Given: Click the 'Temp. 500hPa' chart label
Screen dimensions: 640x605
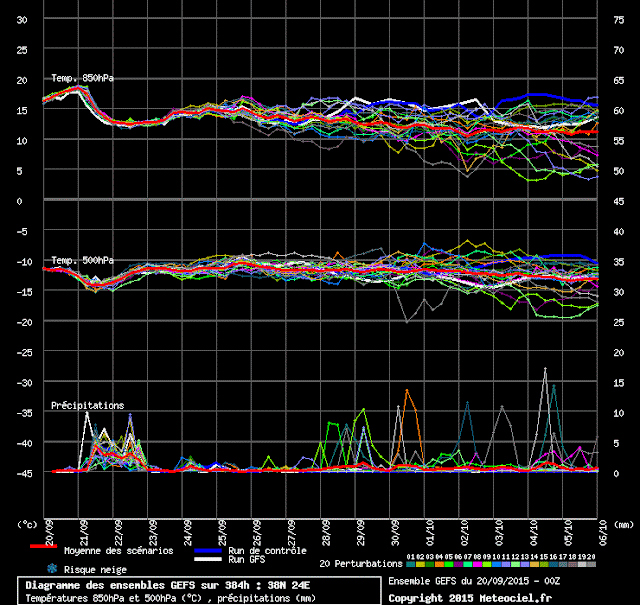Looking at the screenshot, I should (82, 260).
